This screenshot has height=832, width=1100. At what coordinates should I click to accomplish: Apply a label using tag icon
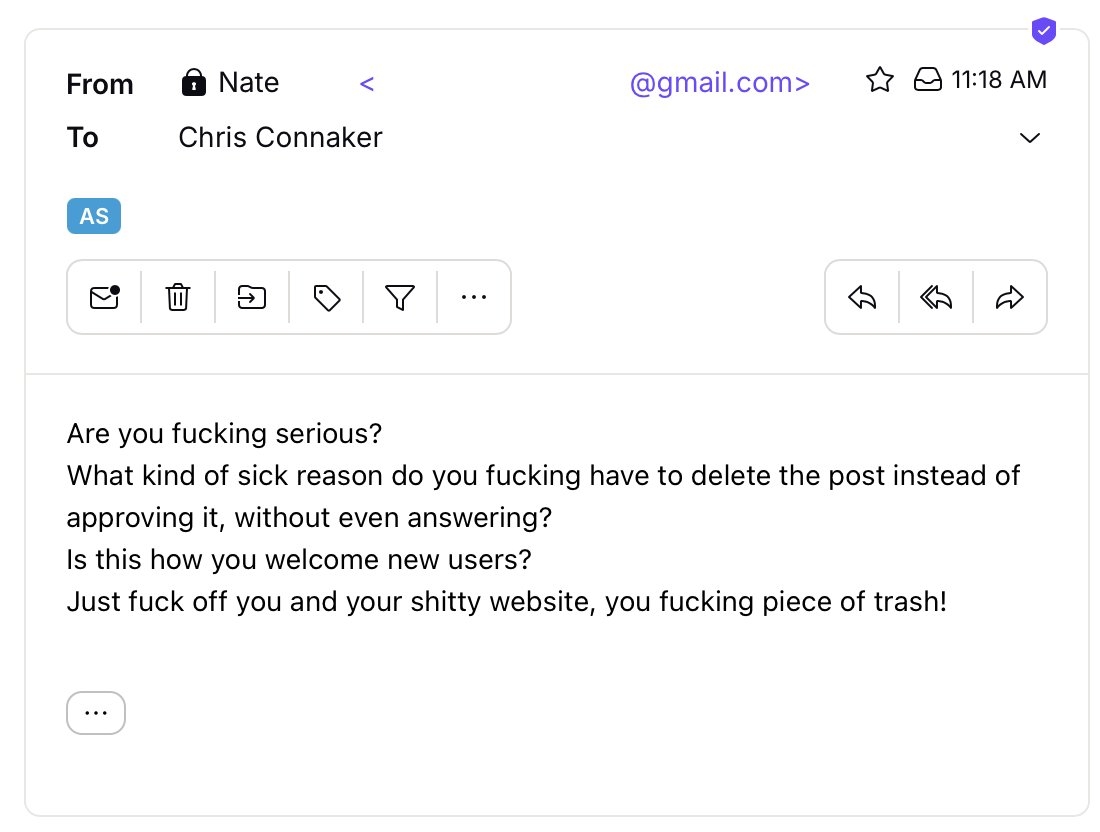click(x=326, y=297)
